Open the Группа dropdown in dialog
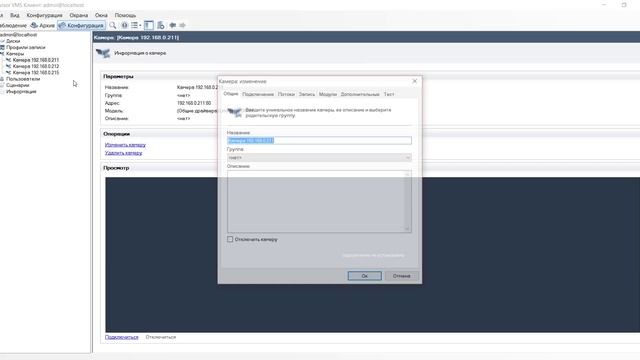 click(319, 158)
